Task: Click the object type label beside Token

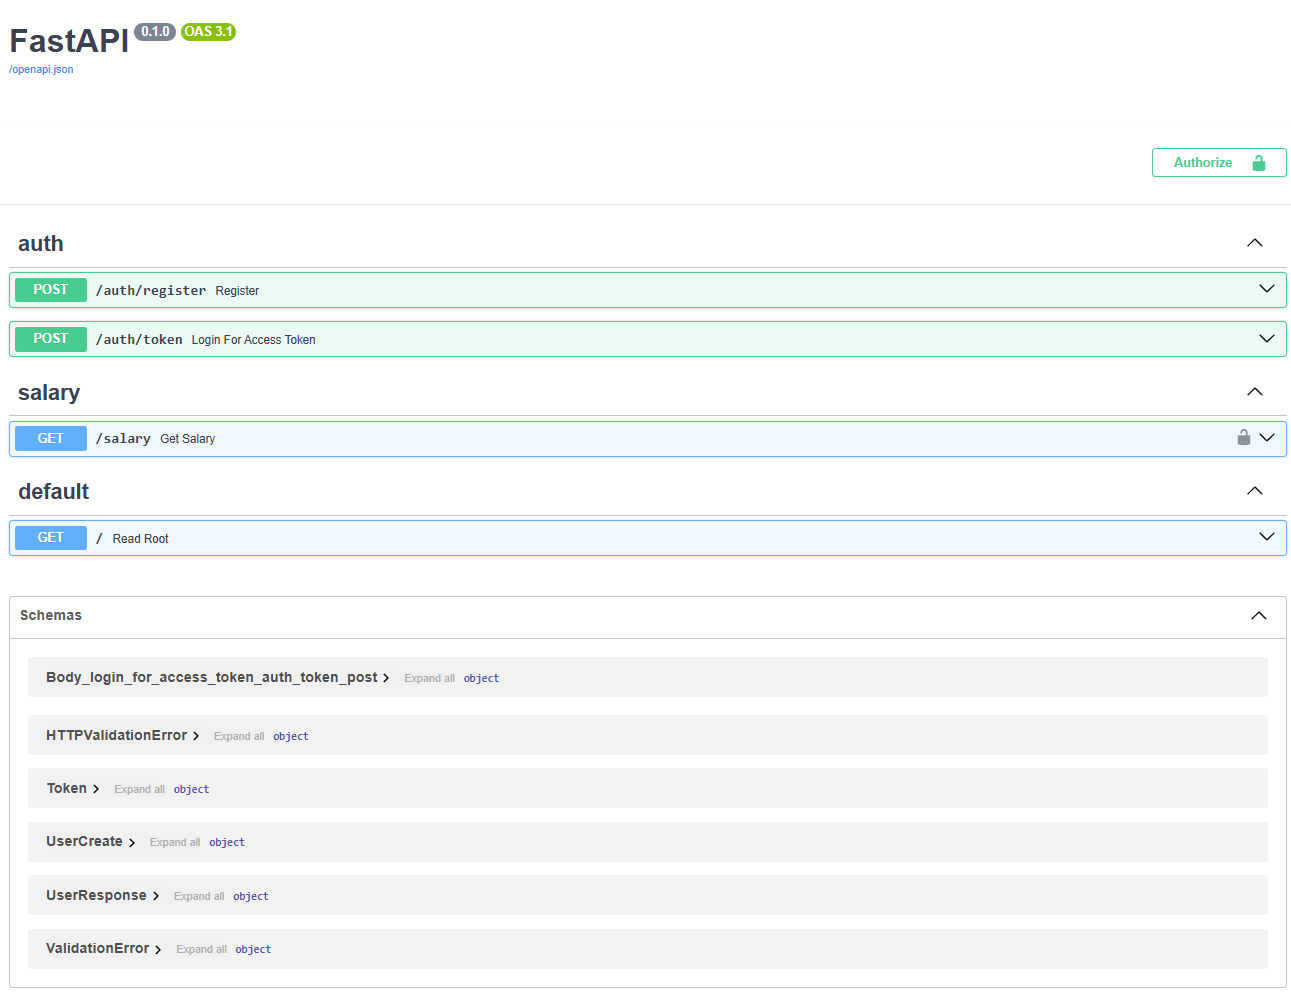Action: pos(192,790)
